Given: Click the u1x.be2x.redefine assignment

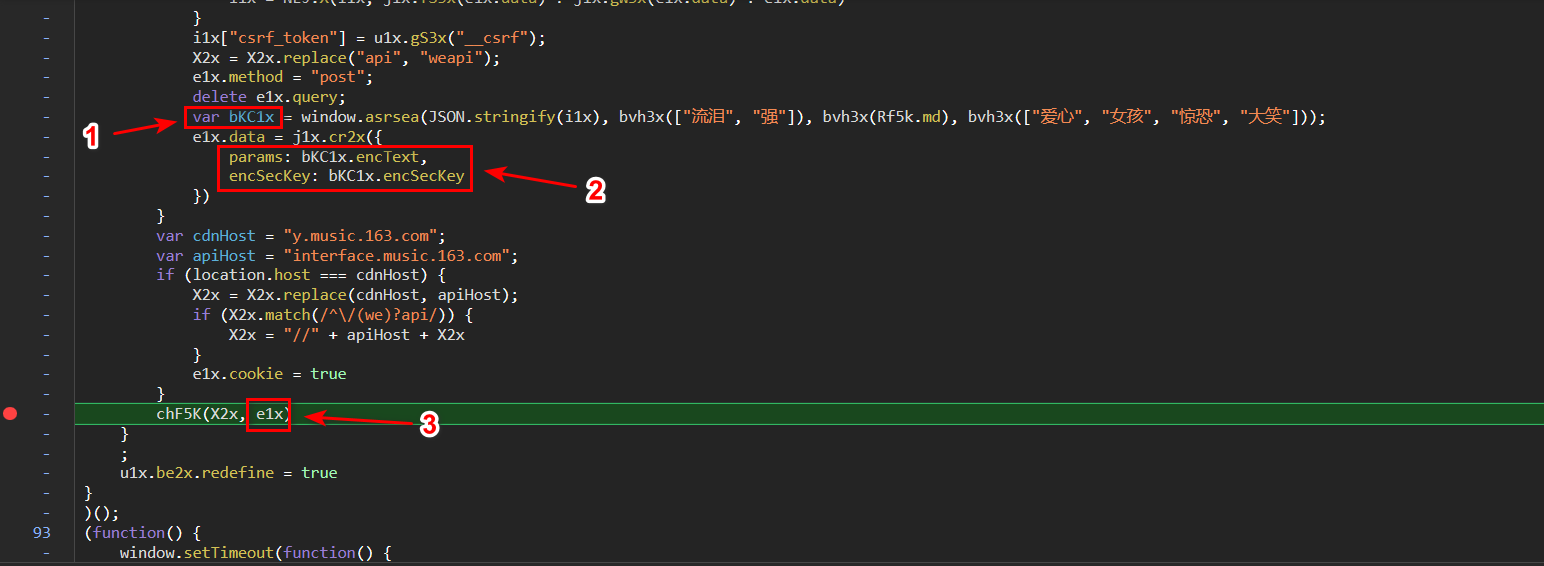Looking at the screenshot, I should [x=228, y=472].
